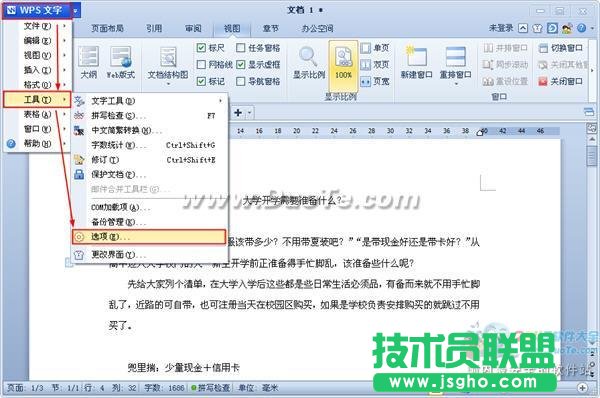Click the 重设位置 reset position button
Image resolution: width=600 pixels, height=398 pixels.
[x=505, y=81]
